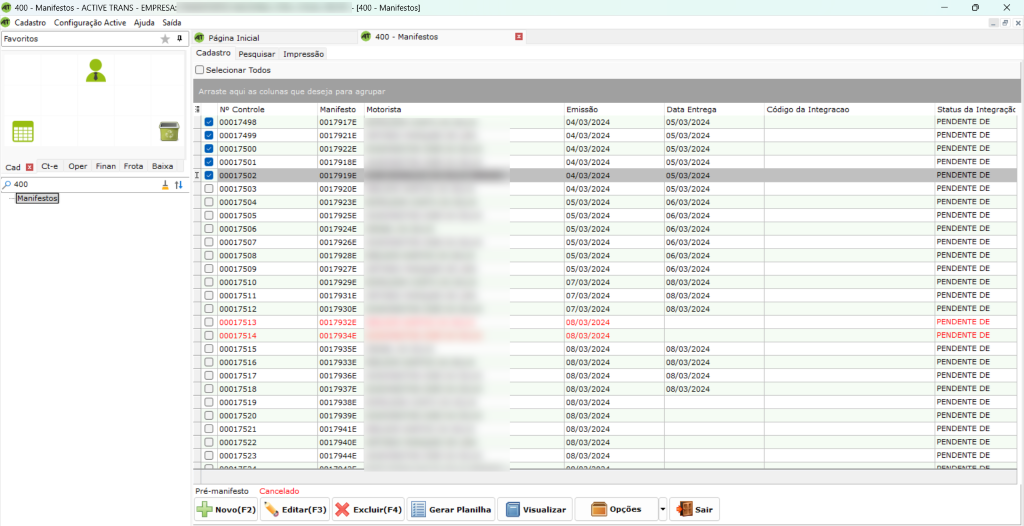Check the checkbox for row 00017503

209,189
